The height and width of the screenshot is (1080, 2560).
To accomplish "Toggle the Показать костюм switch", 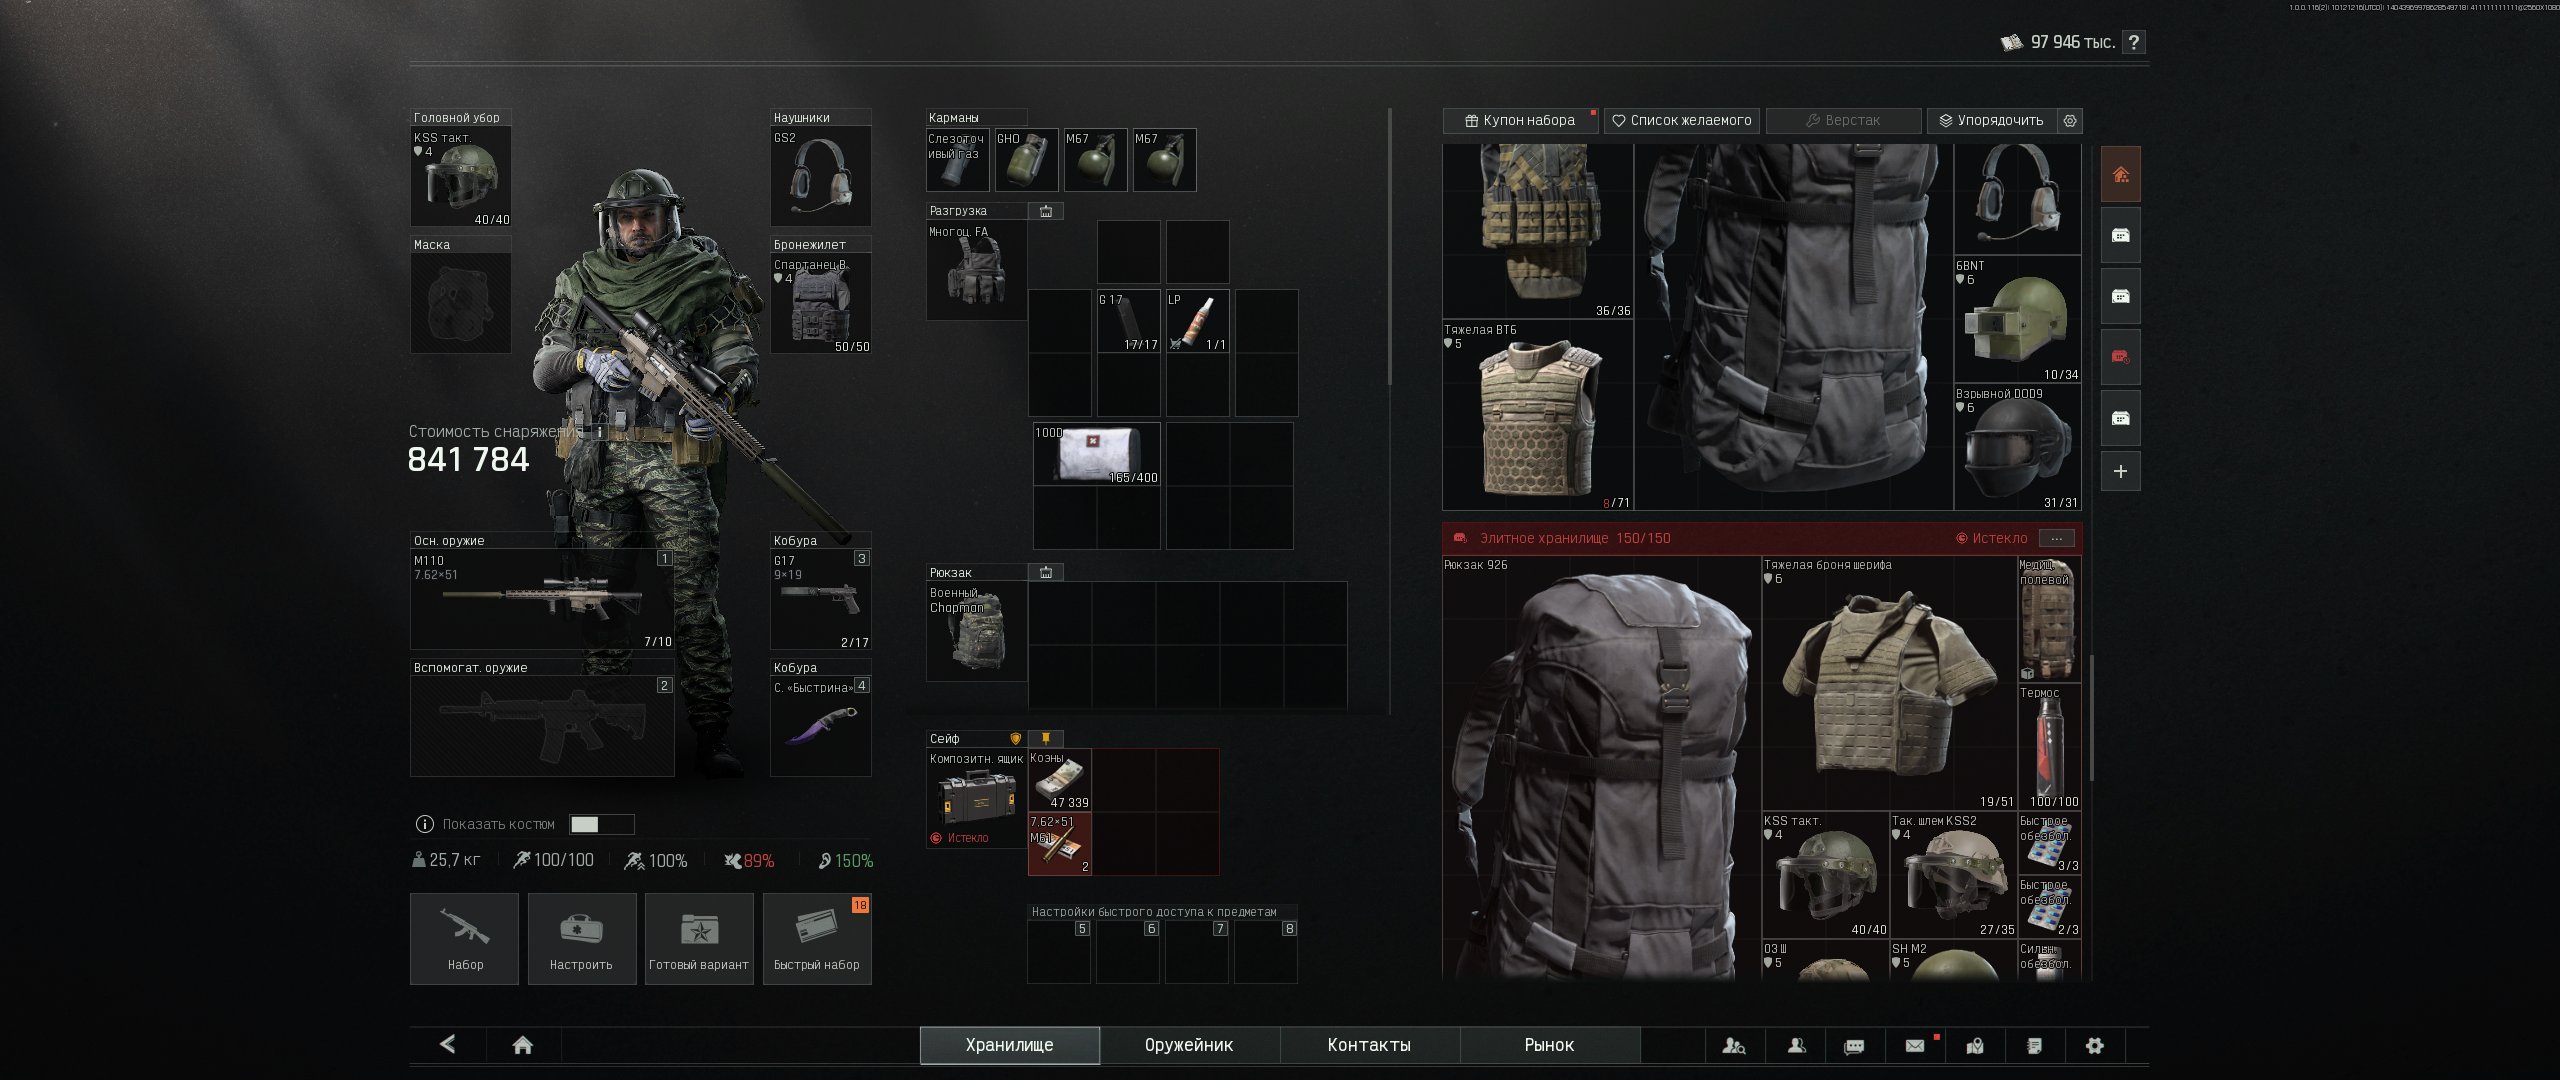I will [x=601, y=824].
